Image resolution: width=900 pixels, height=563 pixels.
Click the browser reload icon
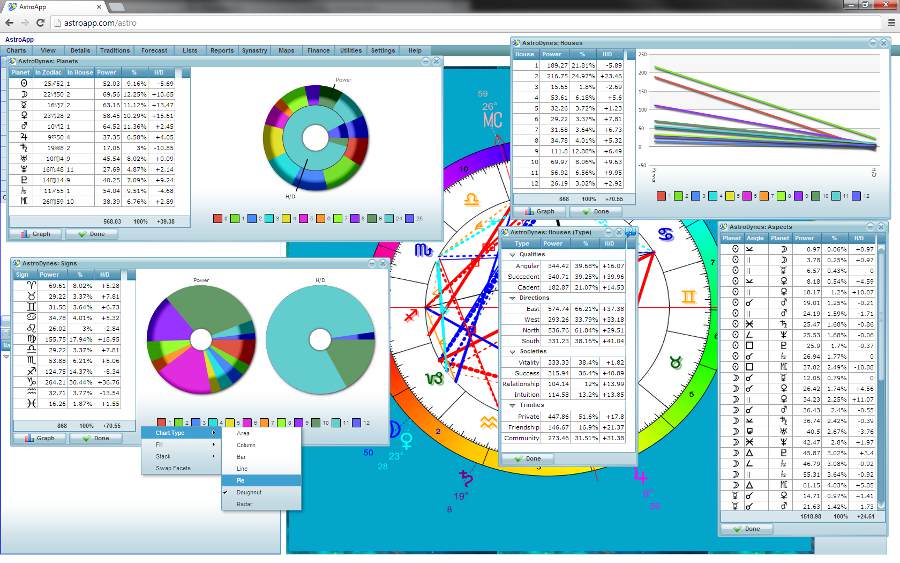tap(39, 21)
